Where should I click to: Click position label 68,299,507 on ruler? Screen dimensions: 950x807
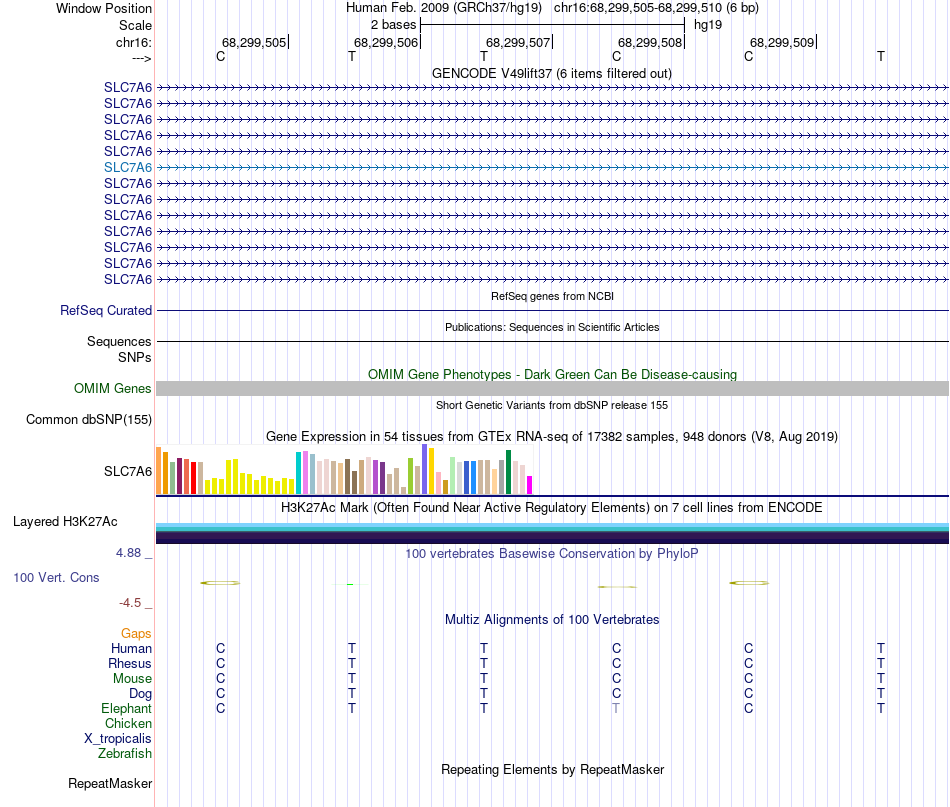[x=518, y=42]
